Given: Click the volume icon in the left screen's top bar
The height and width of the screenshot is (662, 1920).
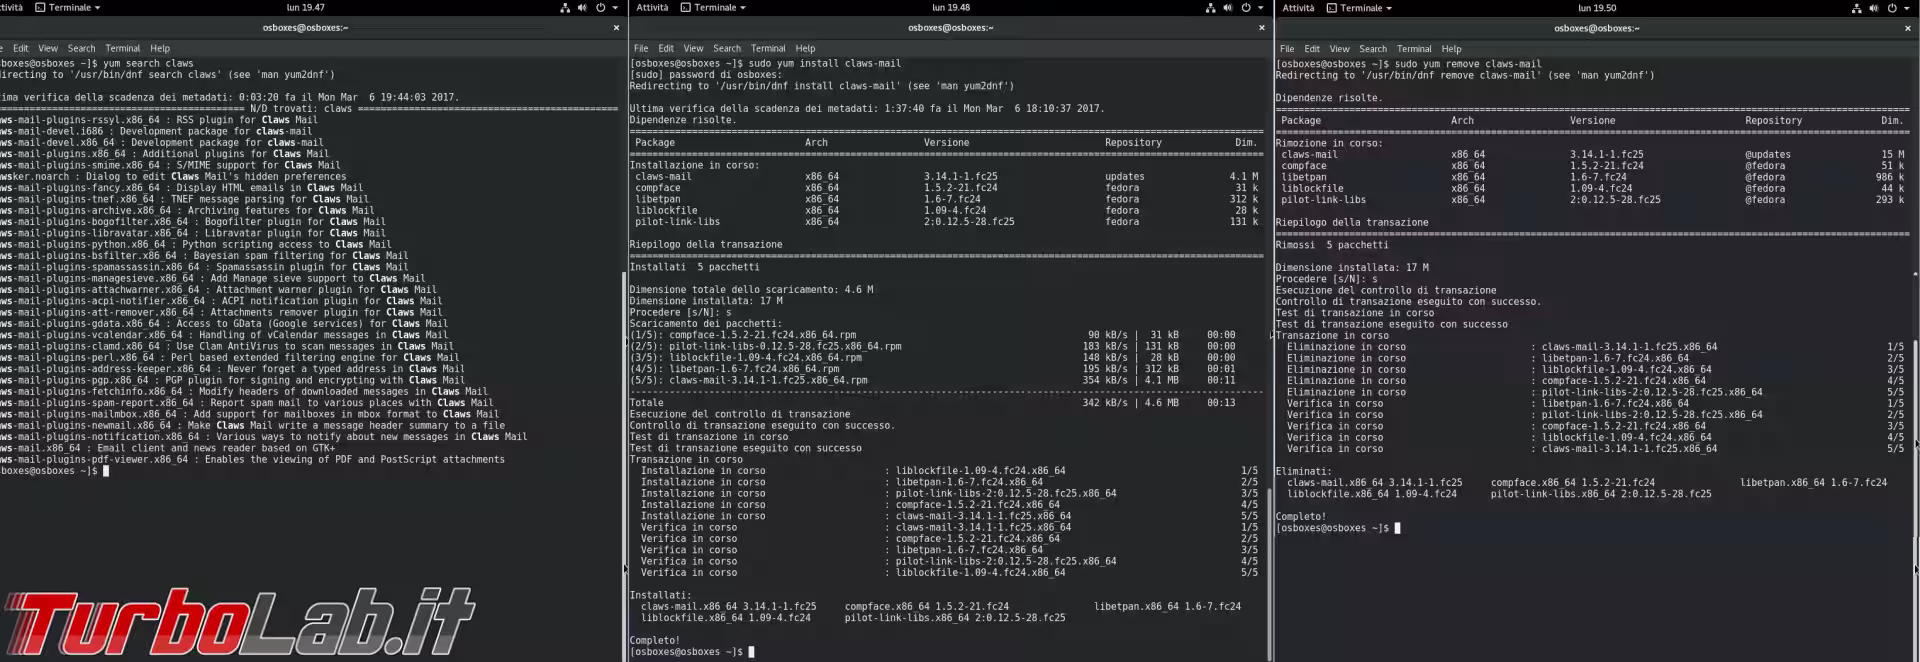Looking at the screenshot, I should (x=582, y=8).
